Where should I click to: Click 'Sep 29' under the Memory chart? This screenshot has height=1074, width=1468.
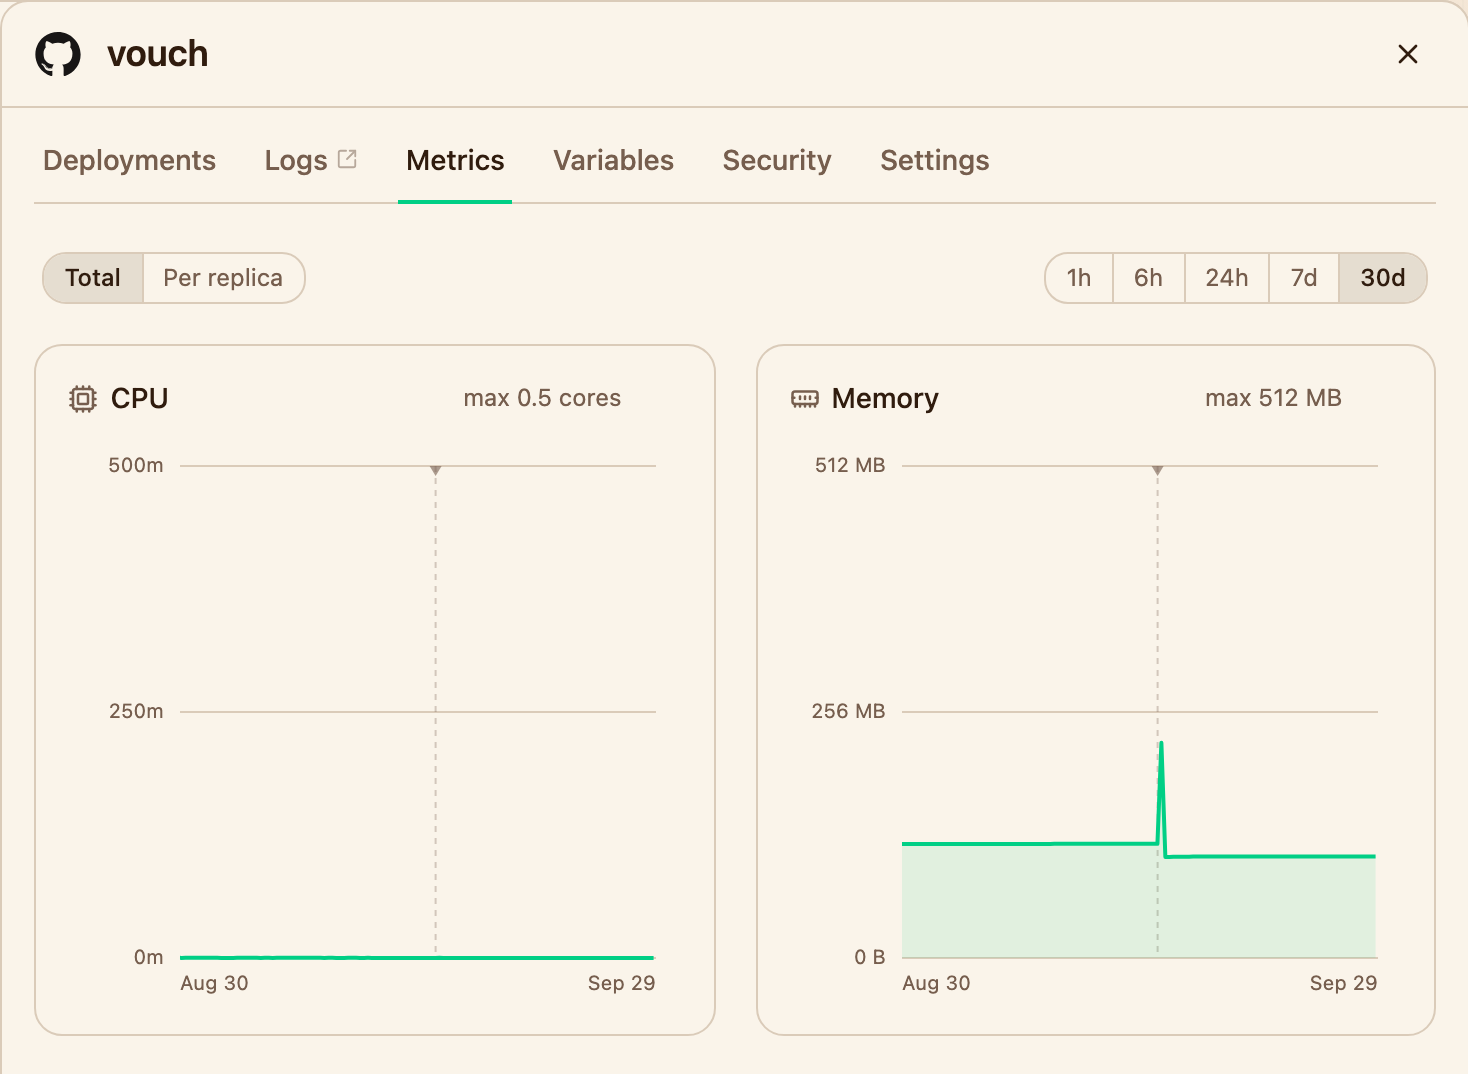click(x=1343, y=983)
